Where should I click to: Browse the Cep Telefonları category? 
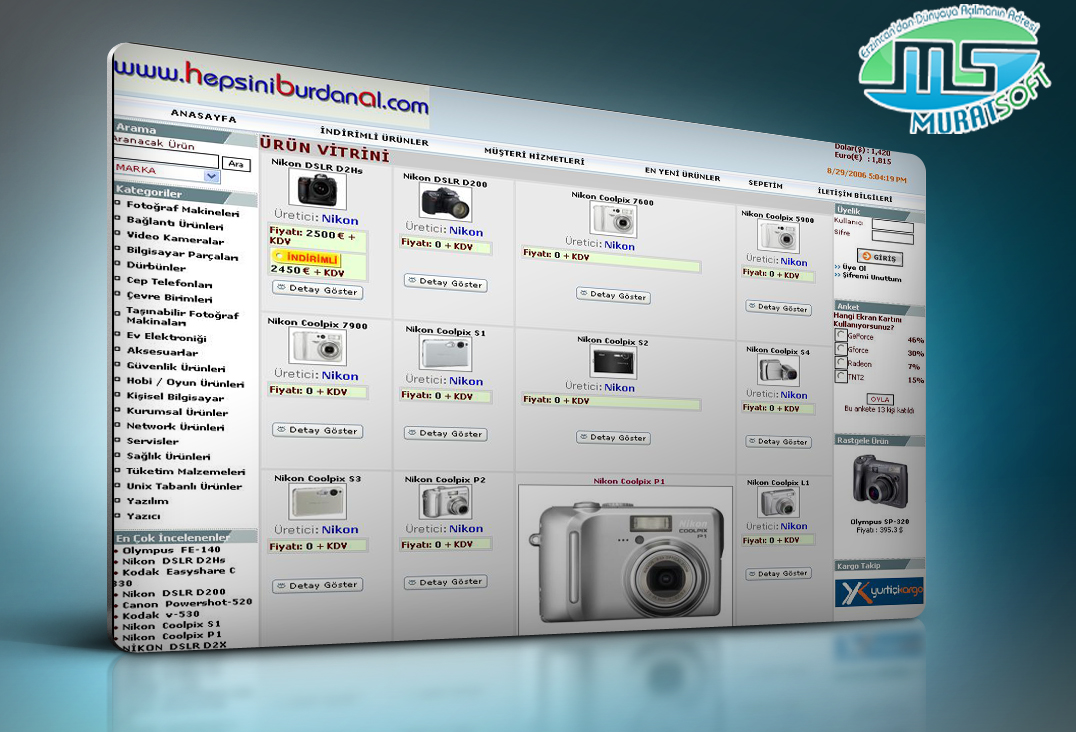click(x=169, y=282)
